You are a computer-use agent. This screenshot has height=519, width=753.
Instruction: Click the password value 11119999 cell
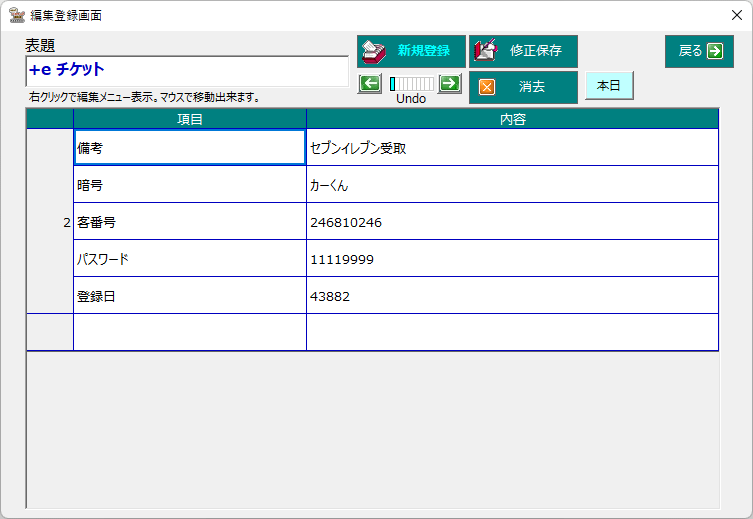[512, 259]
